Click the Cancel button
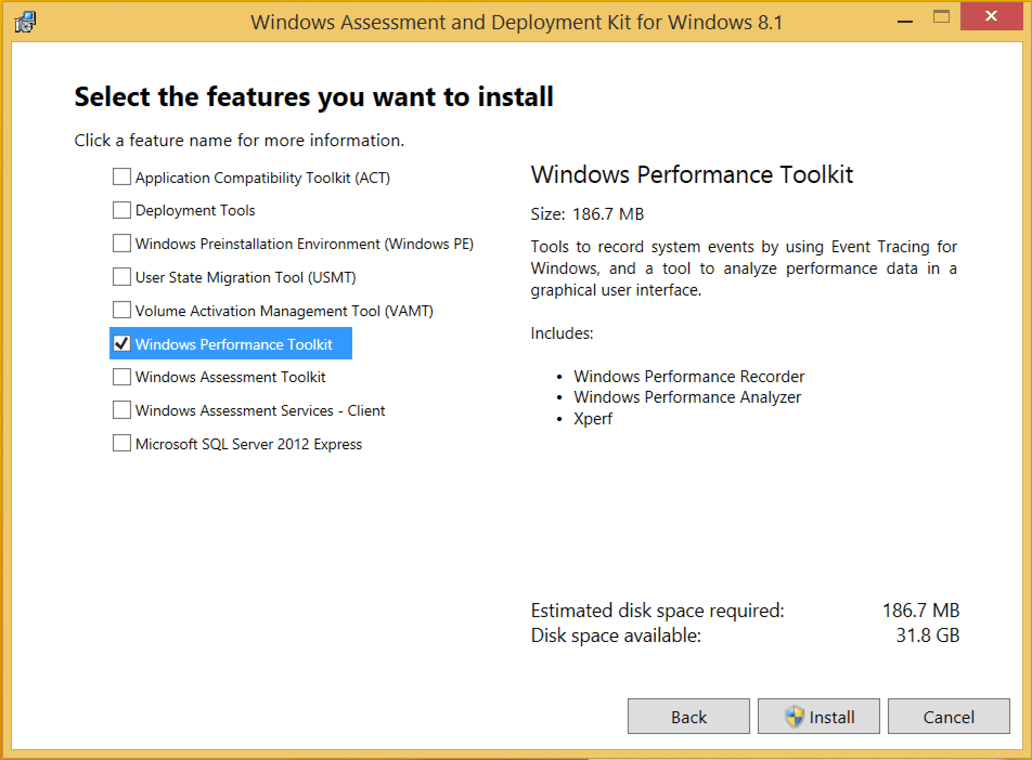Image resolution: width=1032 pixels, height=760 pixels. [x=948, y=716]
